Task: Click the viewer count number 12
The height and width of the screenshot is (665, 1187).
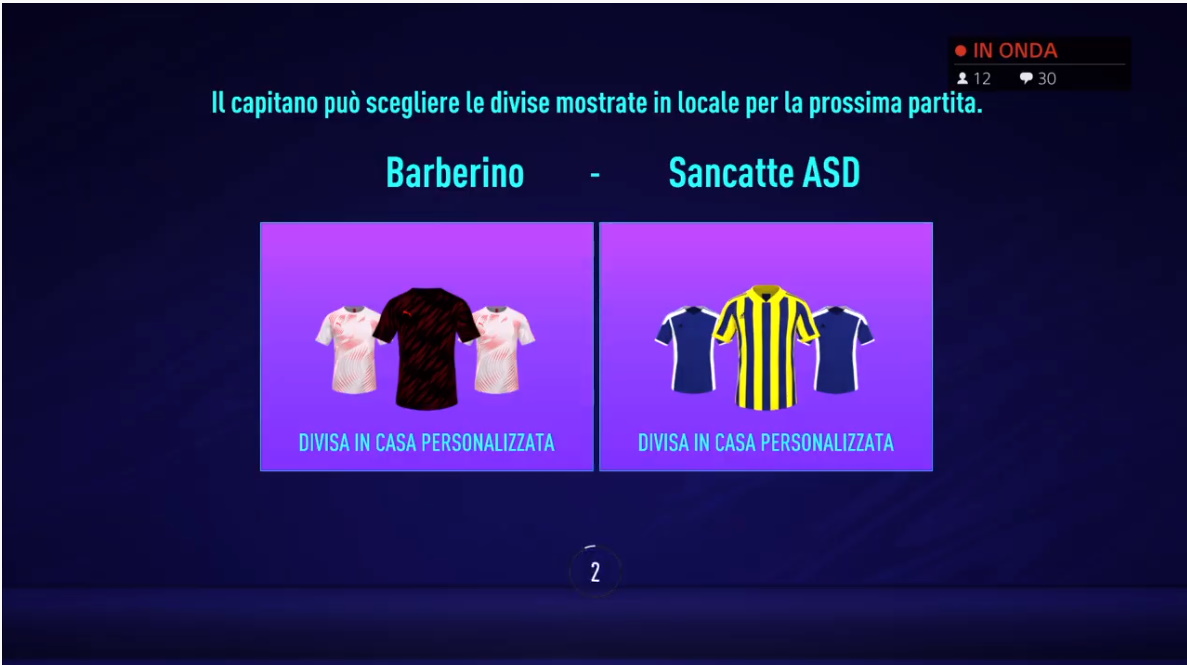Action: (982, 79)
